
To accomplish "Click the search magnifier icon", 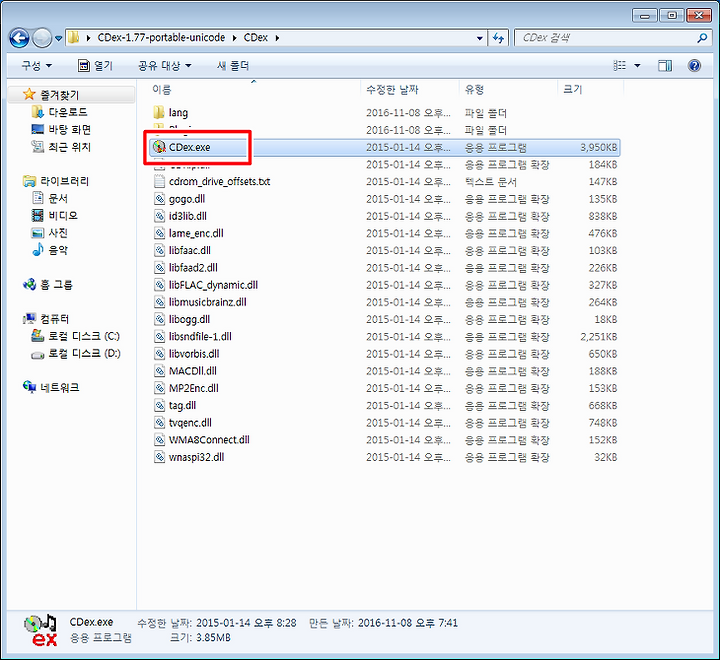I will [702, 38].
